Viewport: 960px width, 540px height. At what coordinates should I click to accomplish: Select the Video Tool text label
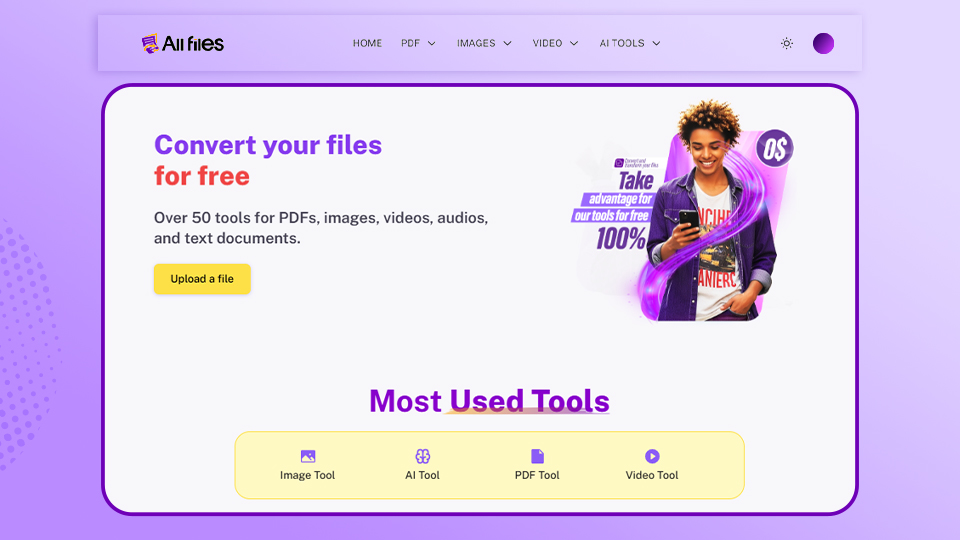coord(652,475)
